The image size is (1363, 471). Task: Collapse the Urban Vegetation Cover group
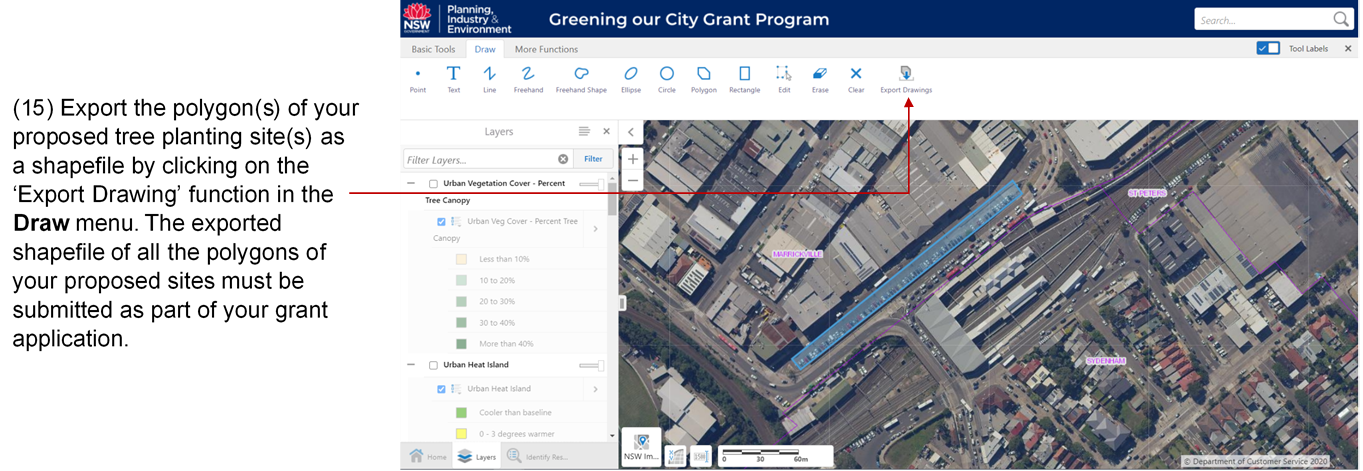(411, 184)
